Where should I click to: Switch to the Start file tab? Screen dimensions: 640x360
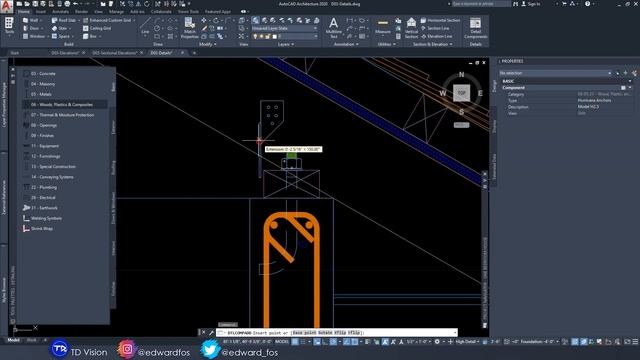coord(15,53)
